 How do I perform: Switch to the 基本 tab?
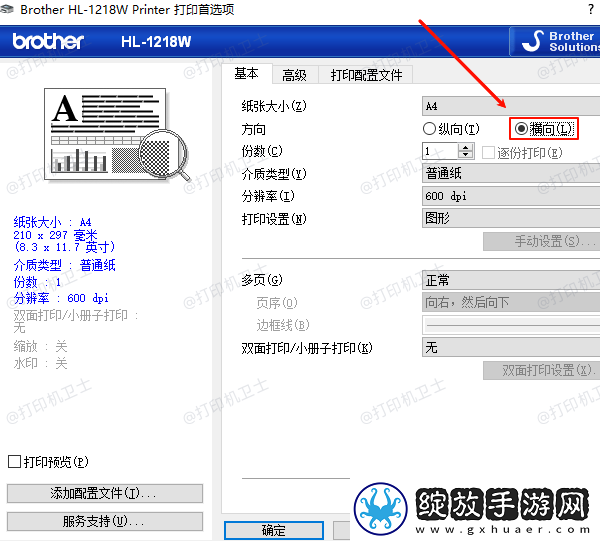pyautogui.click(x=246, y=73)
